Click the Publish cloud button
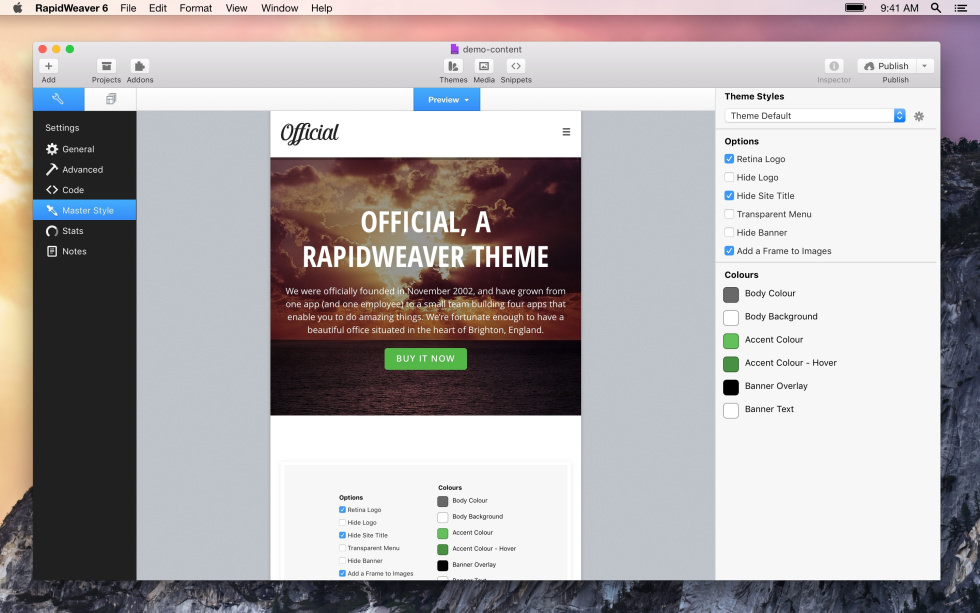The height and width of the screenshot is (613, 980). click(886, 66)
